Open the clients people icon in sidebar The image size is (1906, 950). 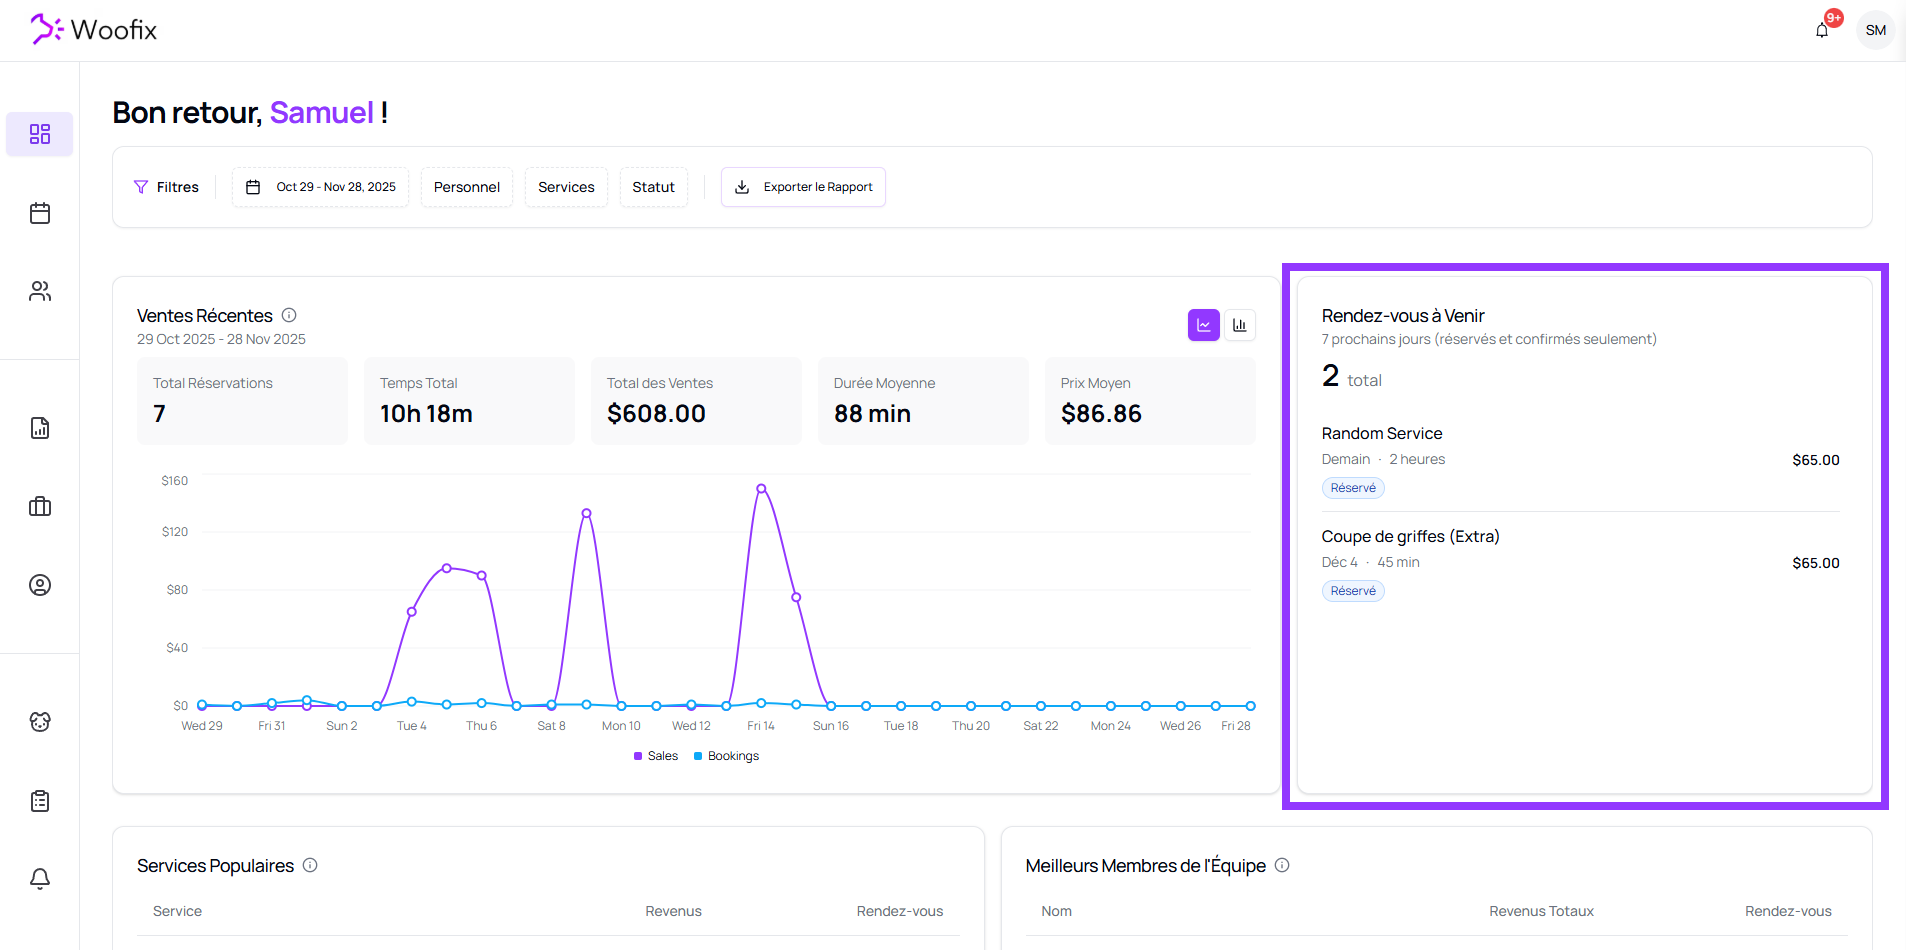click(x=40, y=291)
